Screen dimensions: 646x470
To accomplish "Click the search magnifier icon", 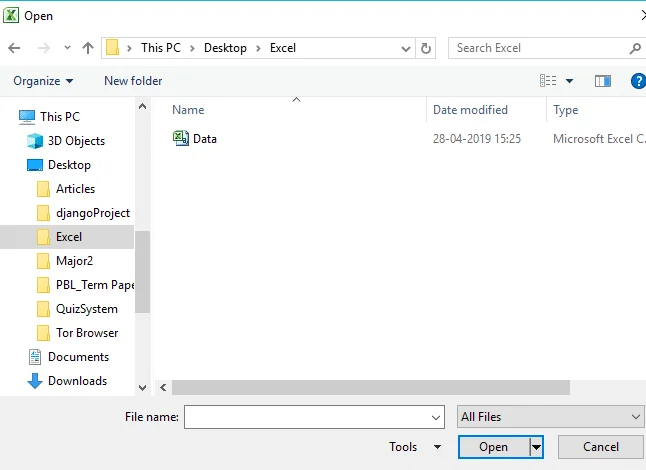I will point(635,49).
